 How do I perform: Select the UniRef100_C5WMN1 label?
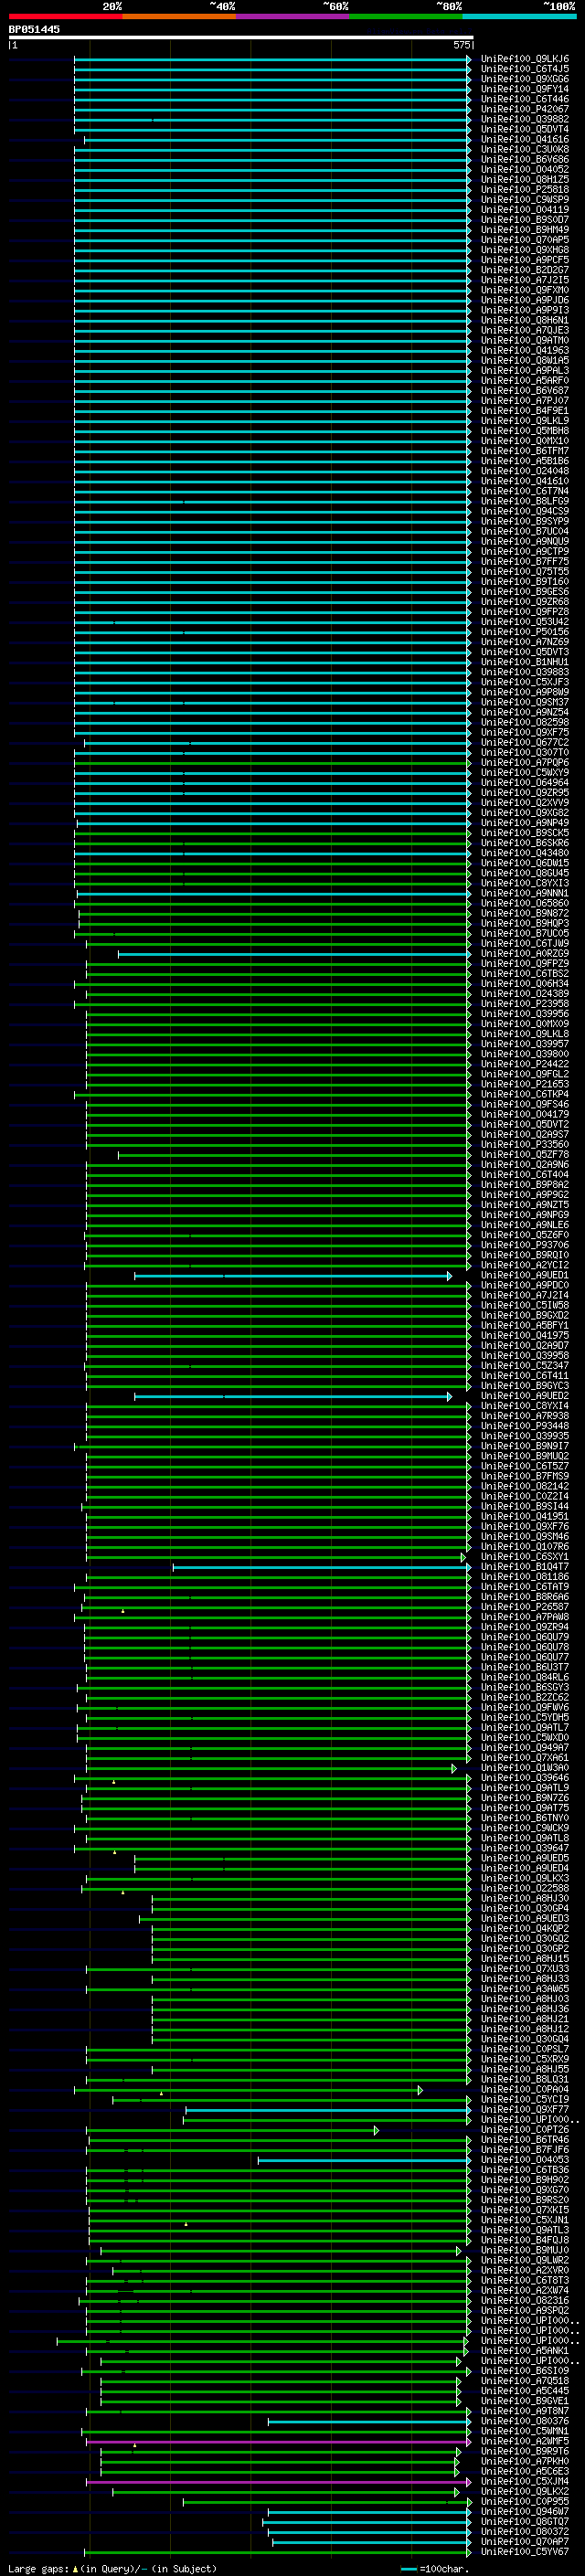525,2431
